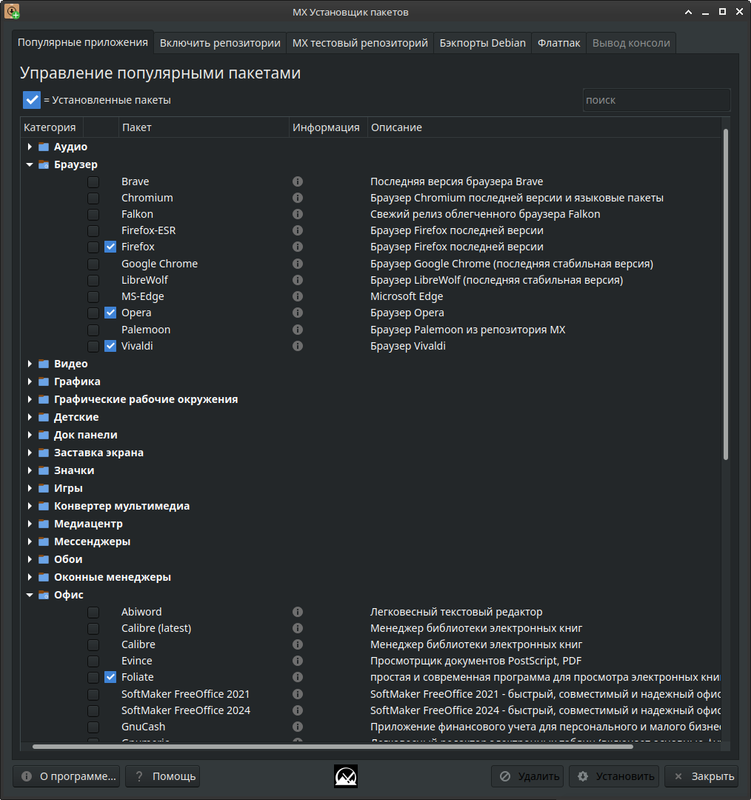The height and width of the screenshot is (800, 751).
Task: Focus the поиск search field
Action: click(x=657, y=100)
